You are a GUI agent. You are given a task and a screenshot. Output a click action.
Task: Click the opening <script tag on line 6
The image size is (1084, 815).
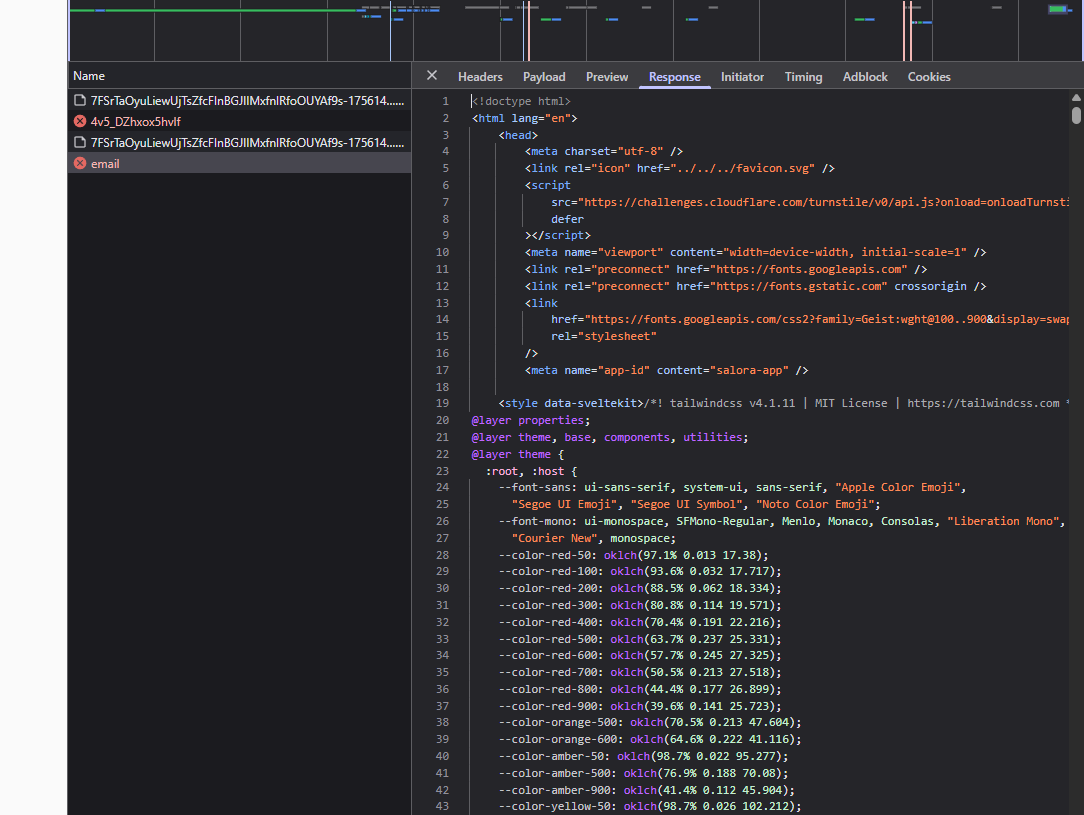tap(548, 185)
